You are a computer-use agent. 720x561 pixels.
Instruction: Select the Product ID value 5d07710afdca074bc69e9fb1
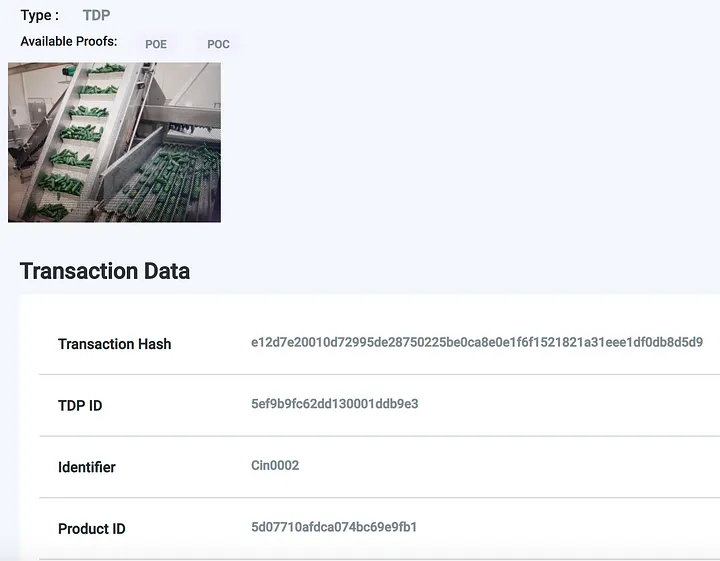tap(334, 527)
